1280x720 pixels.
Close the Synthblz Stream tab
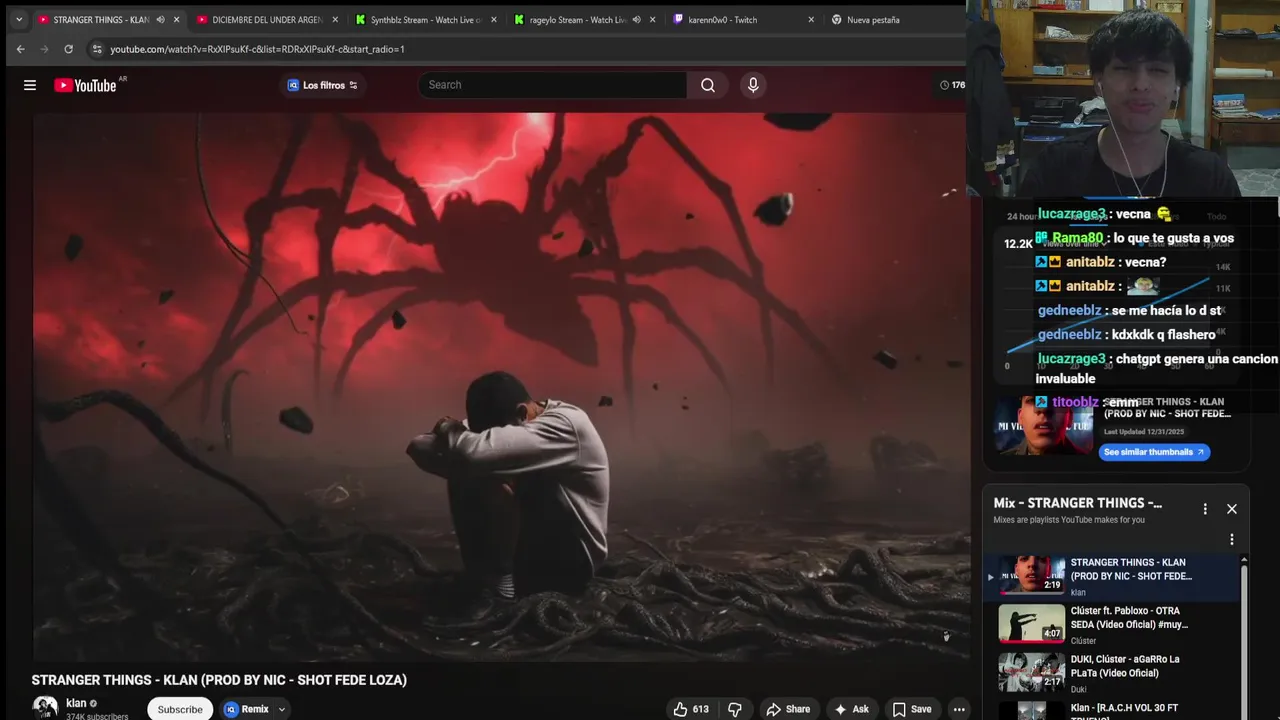pos(493,19)
